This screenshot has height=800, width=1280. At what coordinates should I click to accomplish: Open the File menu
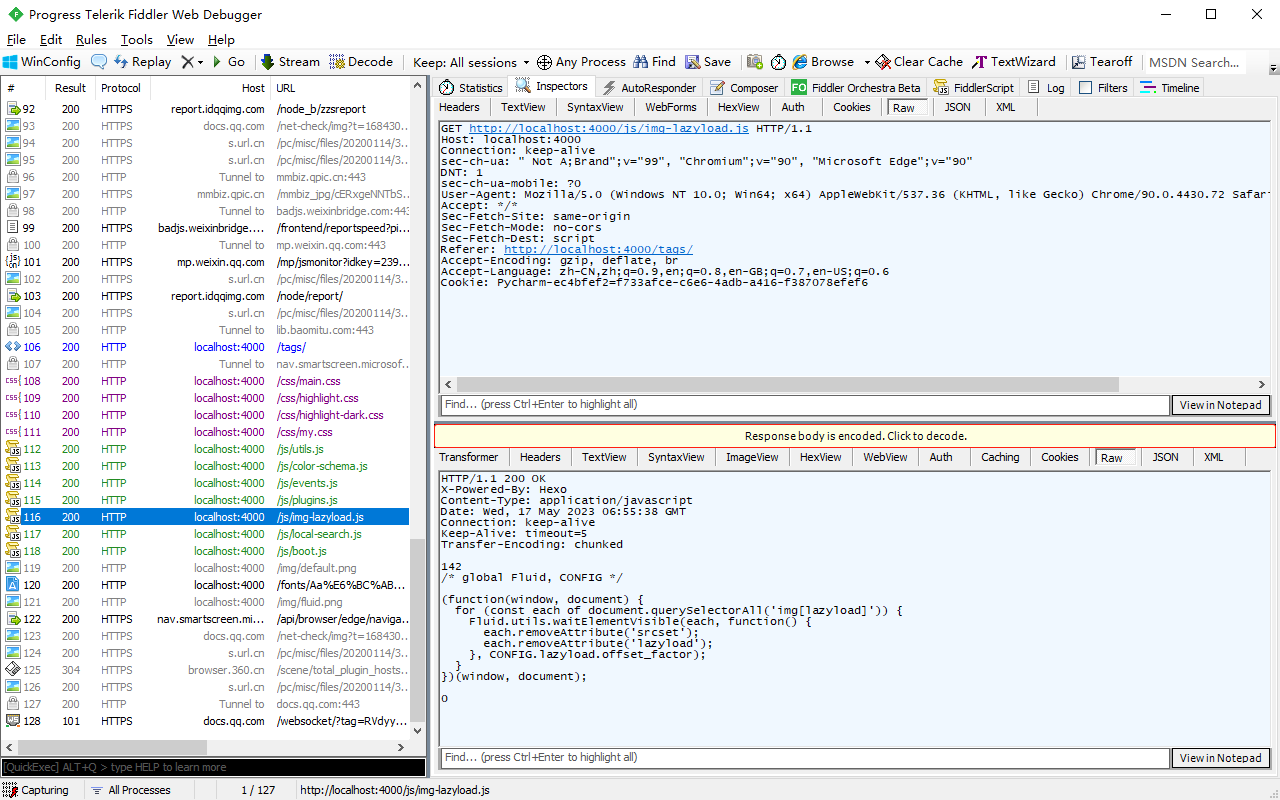16,40
